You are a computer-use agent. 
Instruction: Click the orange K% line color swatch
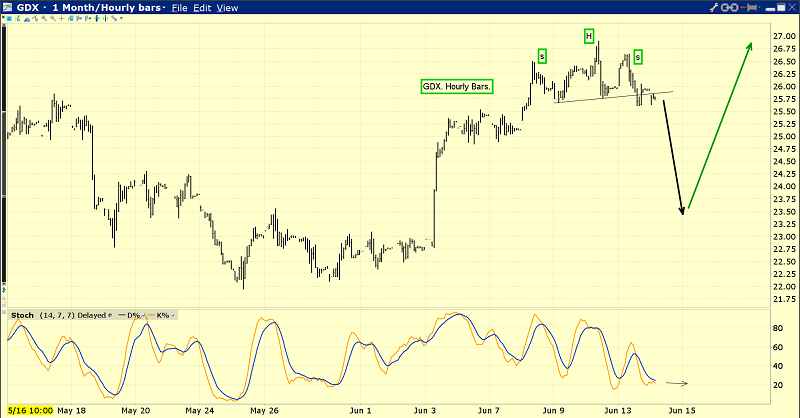coord(152,315)
